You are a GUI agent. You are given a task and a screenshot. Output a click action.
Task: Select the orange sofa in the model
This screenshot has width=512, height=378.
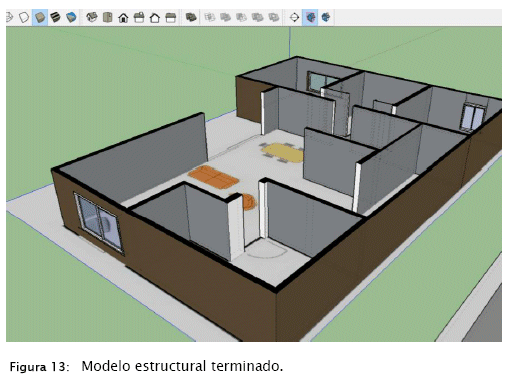coord(213,177)
